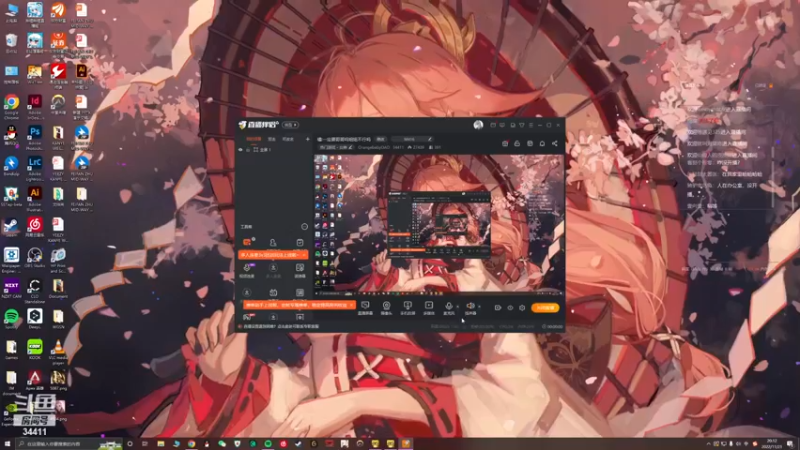Open File Explorer from the taskbar
The width and height of the screenshot is (800, 450).
[160, 444]
